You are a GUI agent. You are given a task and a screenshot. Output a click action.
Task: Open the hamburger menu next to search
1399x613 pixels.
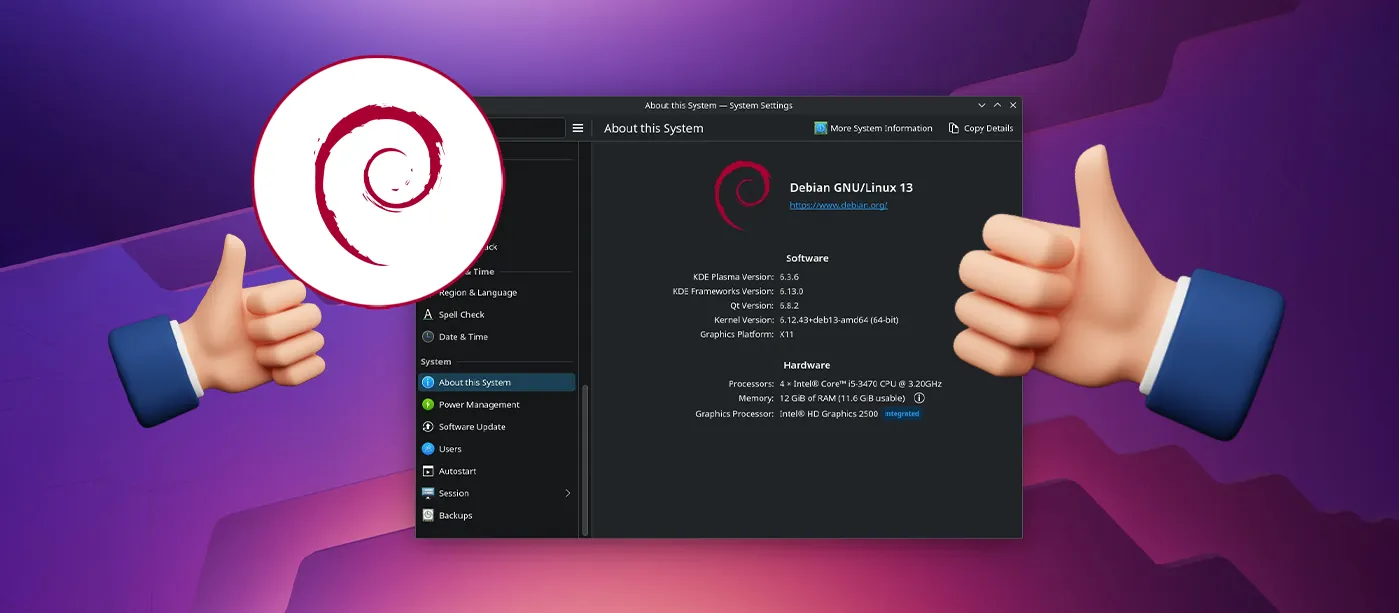pyautogui.click(x=578, y=128)
